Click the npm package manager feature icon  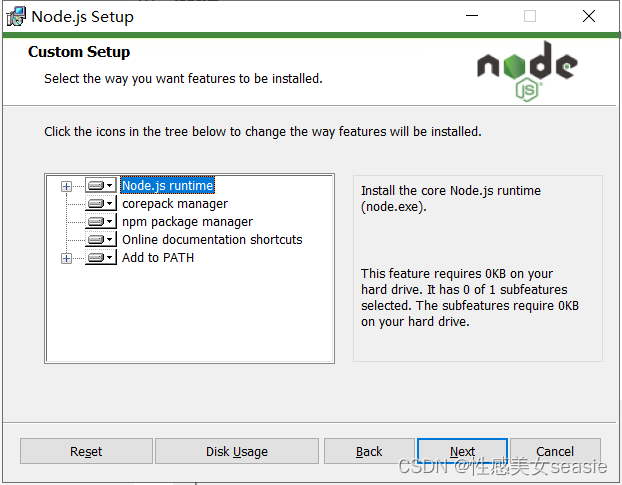coord(100,222)
